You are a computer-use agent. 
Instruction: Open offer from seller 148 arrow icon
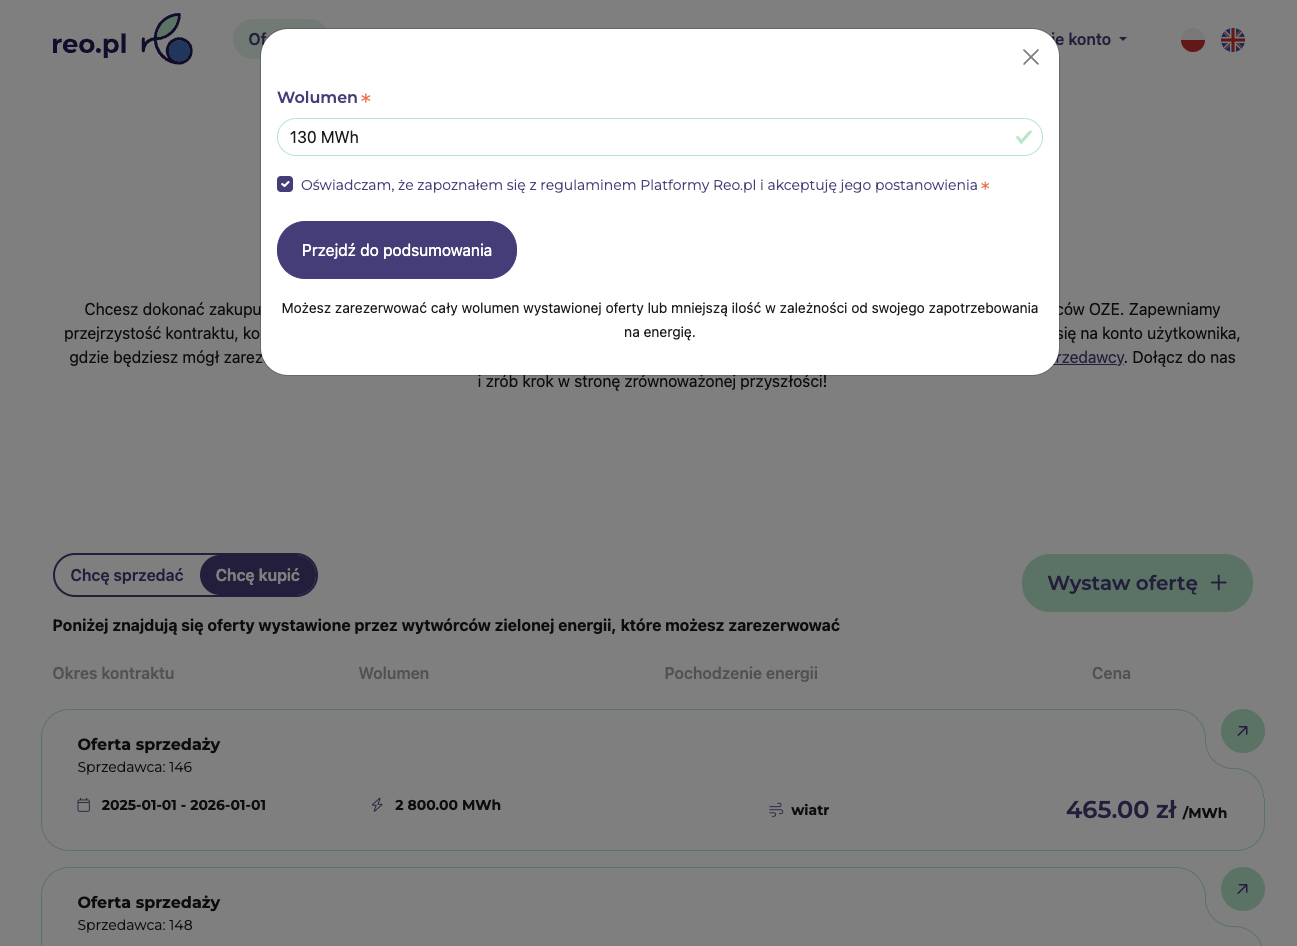click(x=1242, y=889)
